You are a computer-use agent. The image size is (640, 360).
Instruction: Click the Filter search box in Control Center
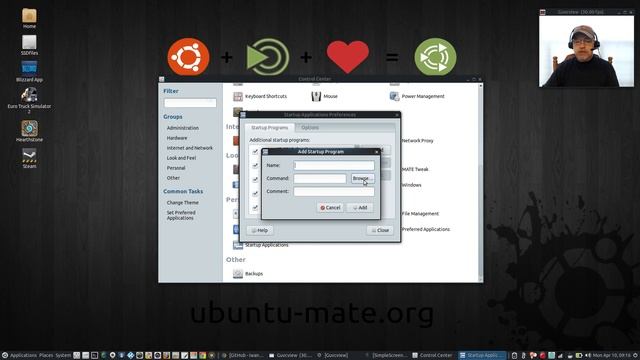click(x=190, y=103)
